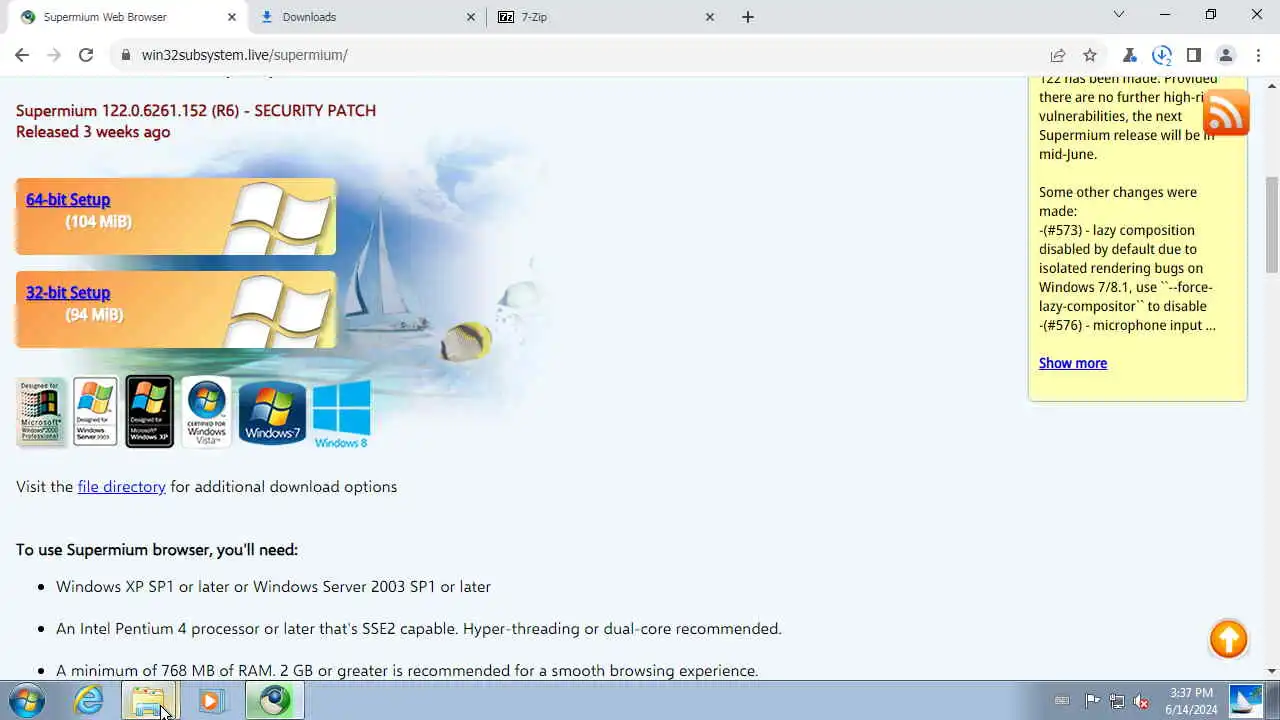Toggle the side panel icon
The height and width of the screenshot is (720, 1280).
tap(1194, 55)
